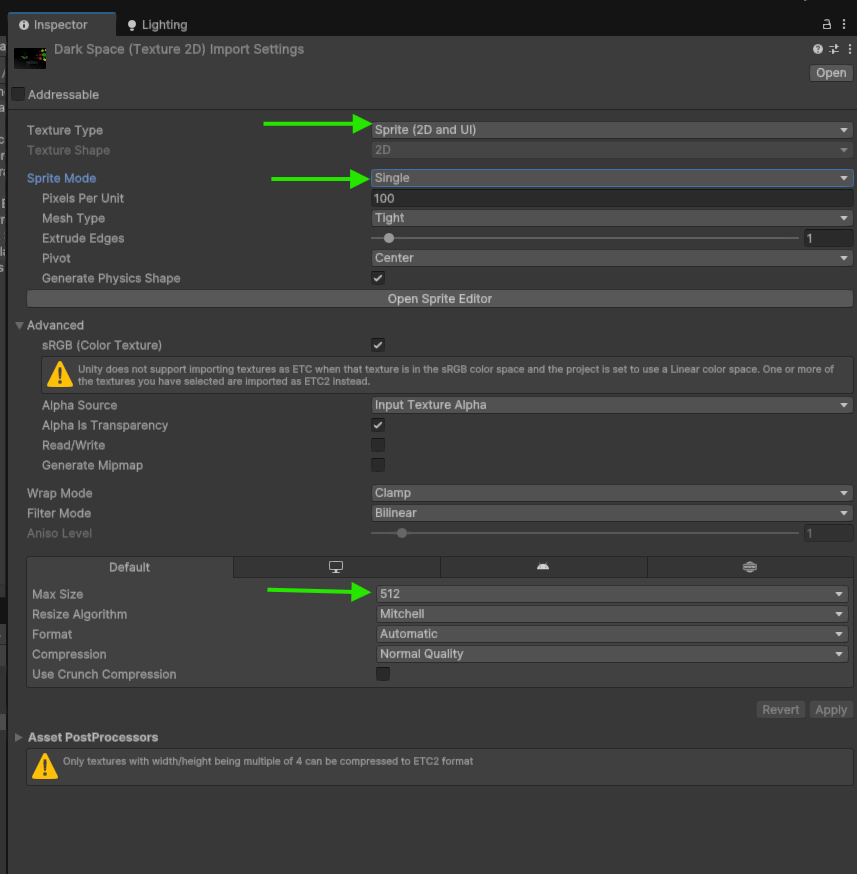The image size is (857, 874).
Task: Open the Max Size dropdown
Action: (612, 594)
